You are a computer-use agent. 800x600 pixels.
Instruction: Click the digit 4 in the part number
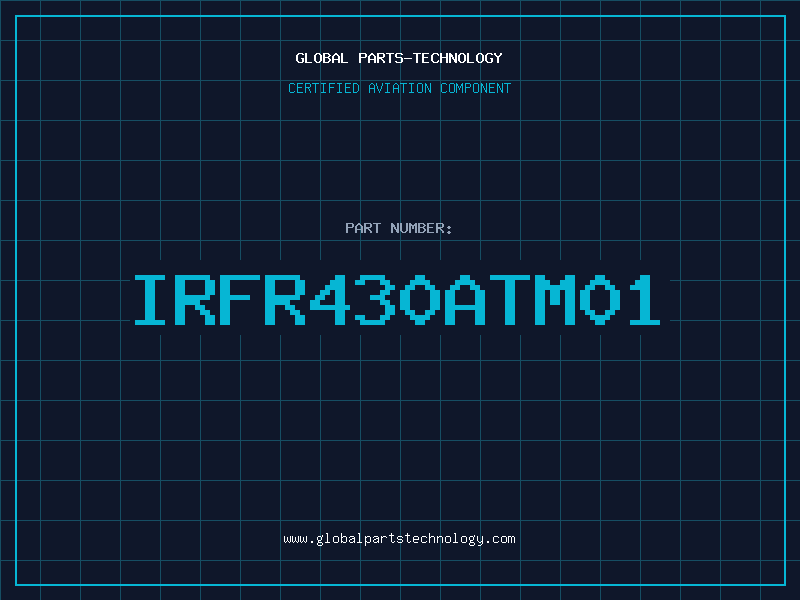[330, 300]
